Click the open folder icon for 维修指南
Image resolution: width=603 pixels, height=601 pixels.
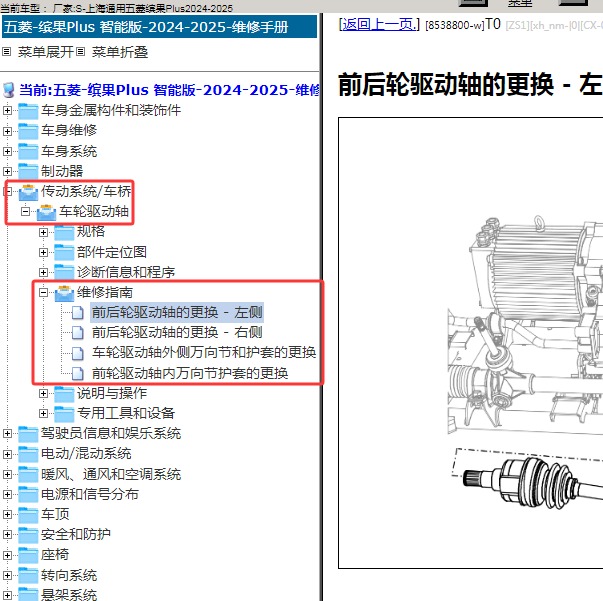pos(64,293)
